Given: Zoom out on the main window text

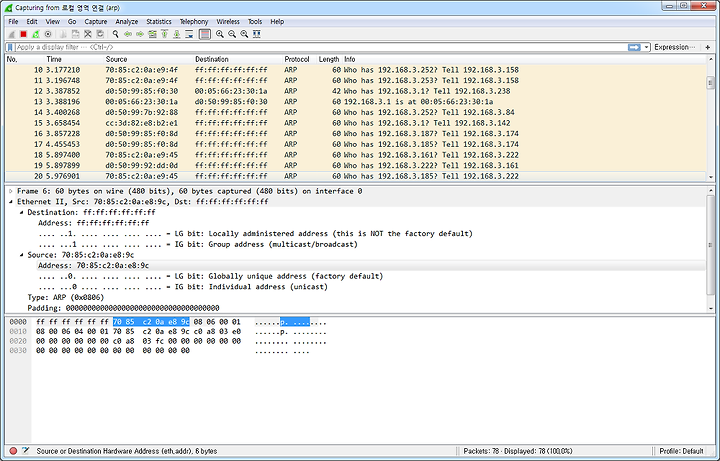Looking at the screenshot, I should (x=232, y=34).
